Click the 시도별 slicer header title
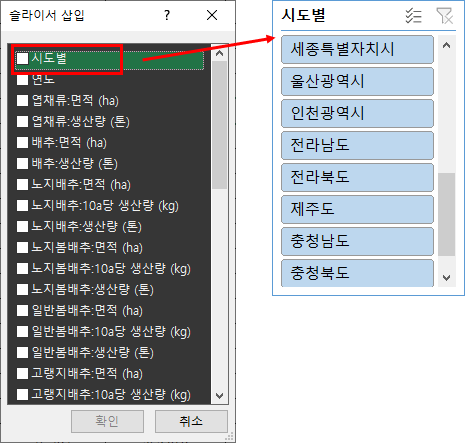 [x=303, y=15]
